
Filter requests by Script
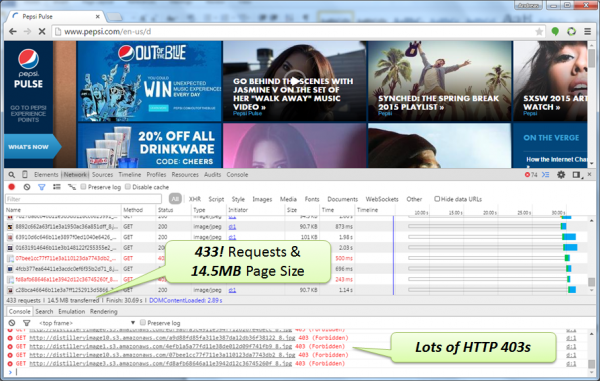tap(216, 199)
